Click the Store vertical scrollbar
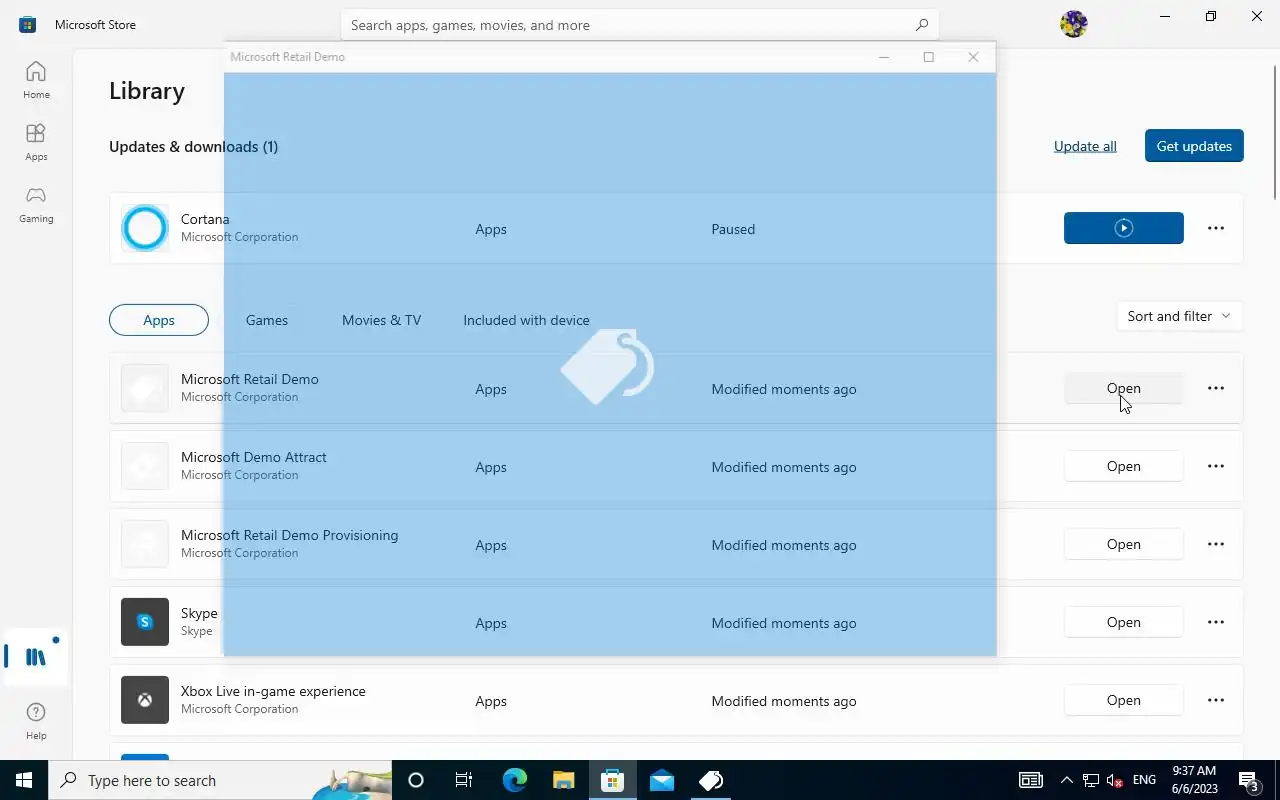 (1275, 130)
